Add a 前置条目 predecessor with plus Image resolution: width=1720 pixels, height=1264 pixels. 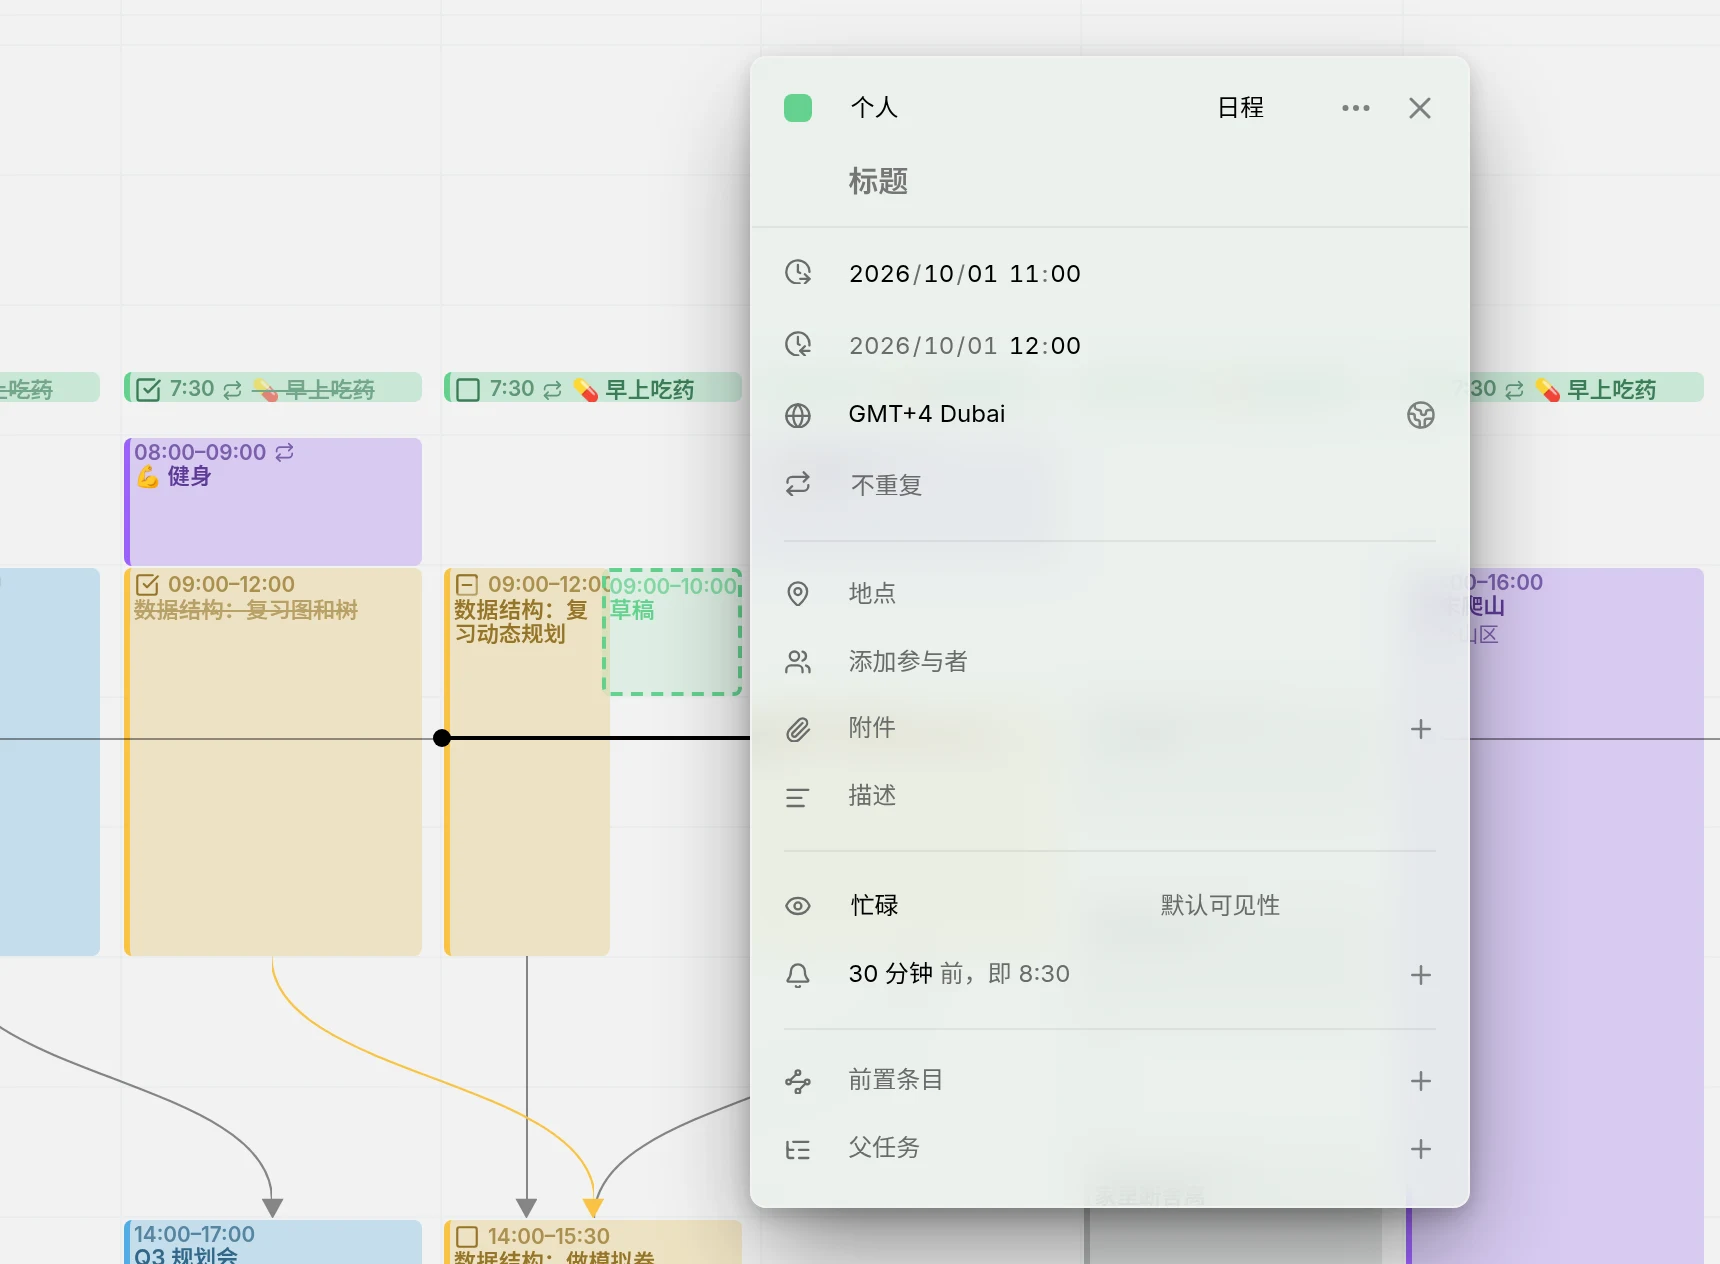[1421, 1081]
